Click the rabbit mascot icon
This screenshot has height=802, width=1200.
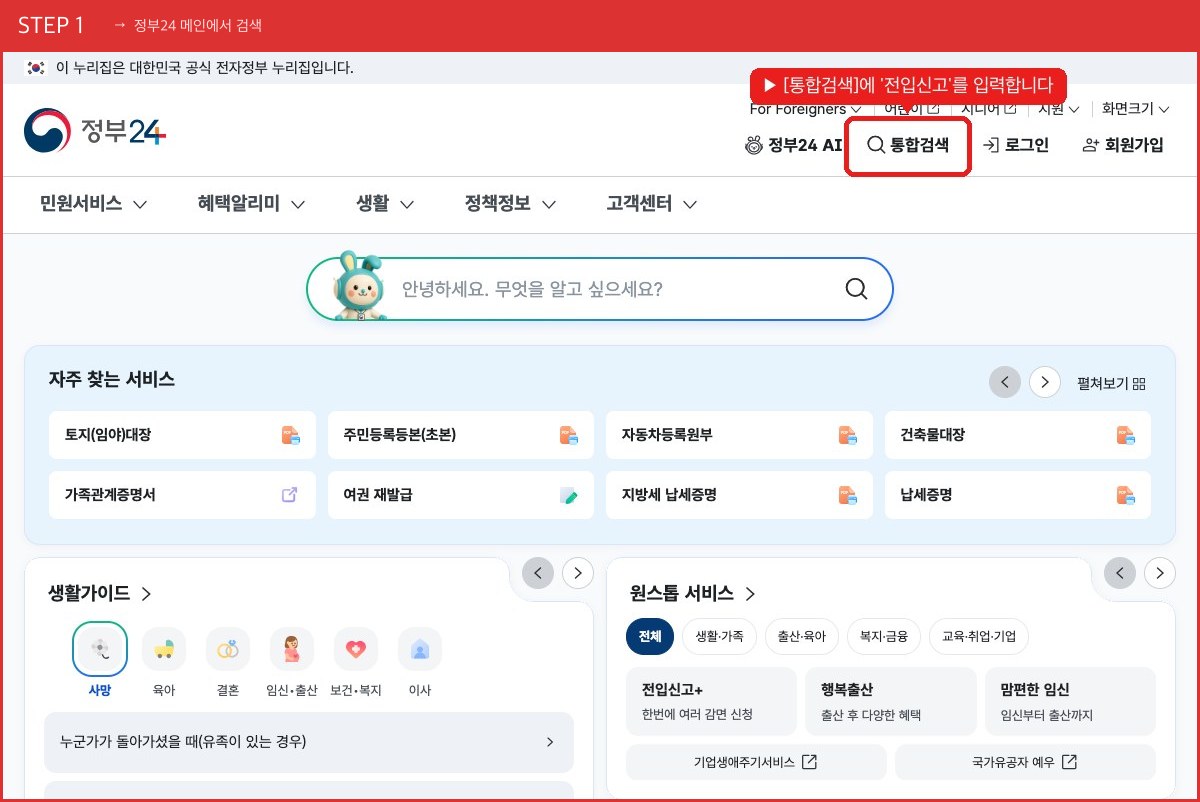[x=359, y=287]
